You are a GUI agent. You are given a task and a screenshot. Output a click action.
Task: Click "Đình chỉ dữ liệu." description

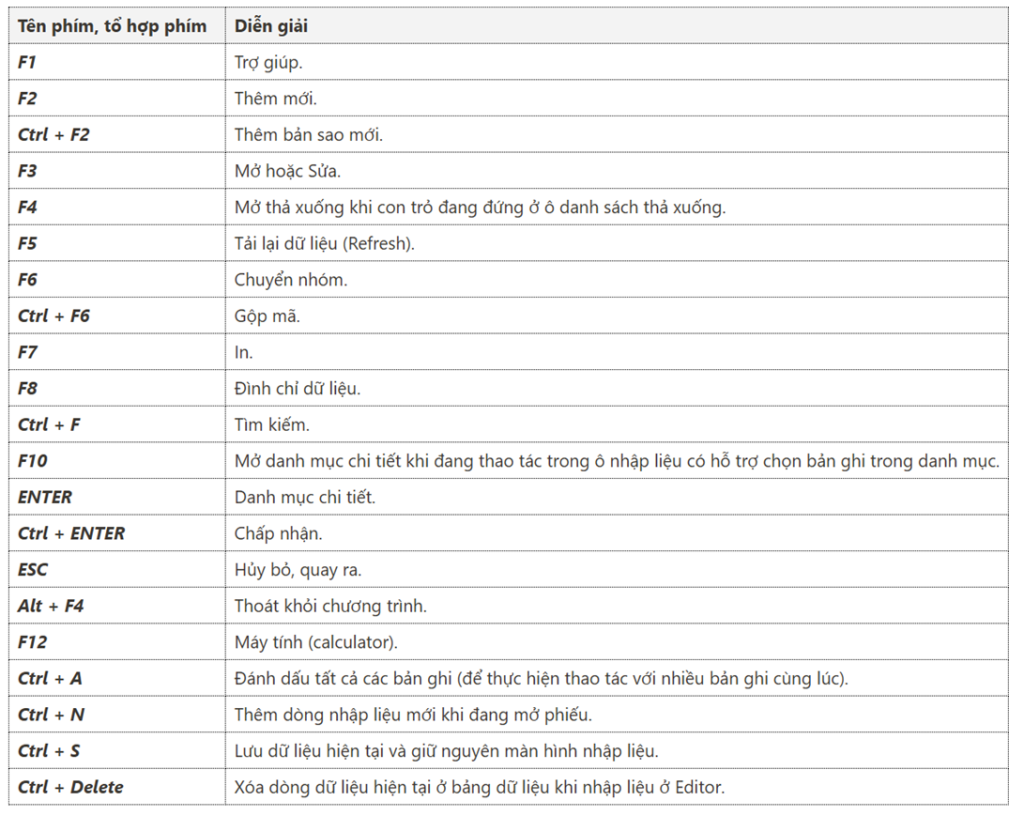297,388
